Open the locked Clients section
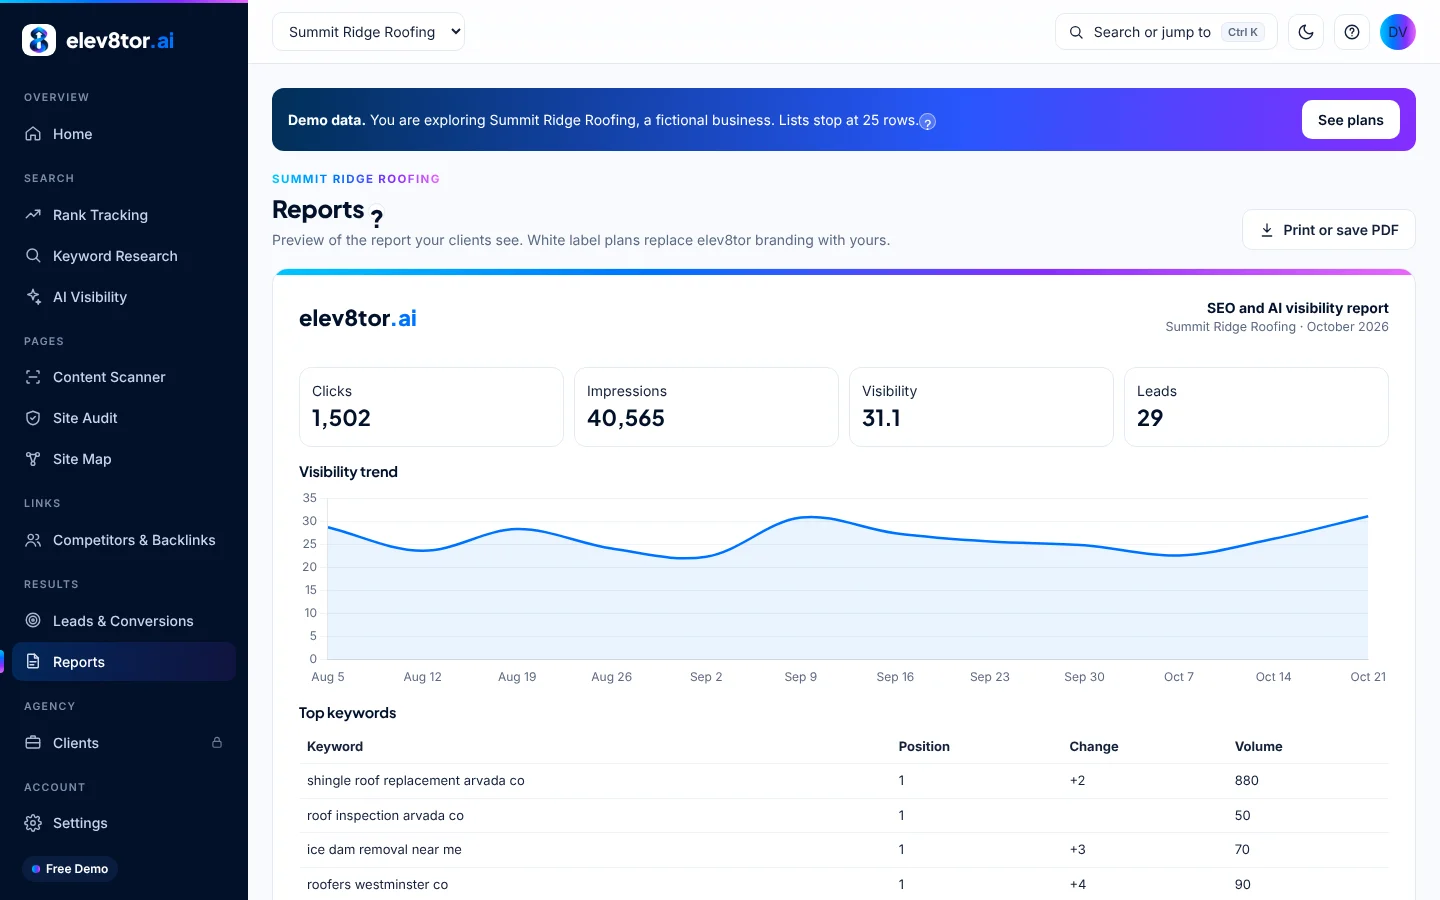Image resolution: width=1440 pixels, height=900 pixels. (x=124, y=743)
